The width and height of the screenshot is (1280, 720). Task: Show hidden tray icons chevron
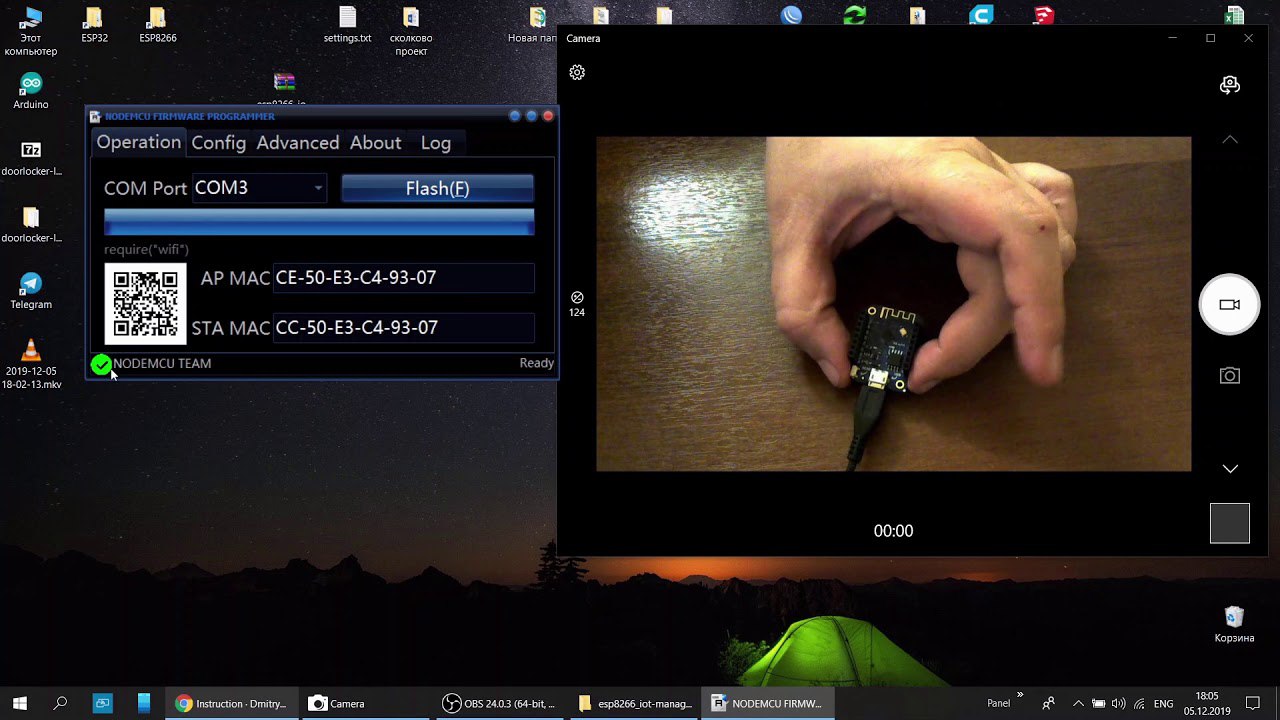coord(1078,703)
